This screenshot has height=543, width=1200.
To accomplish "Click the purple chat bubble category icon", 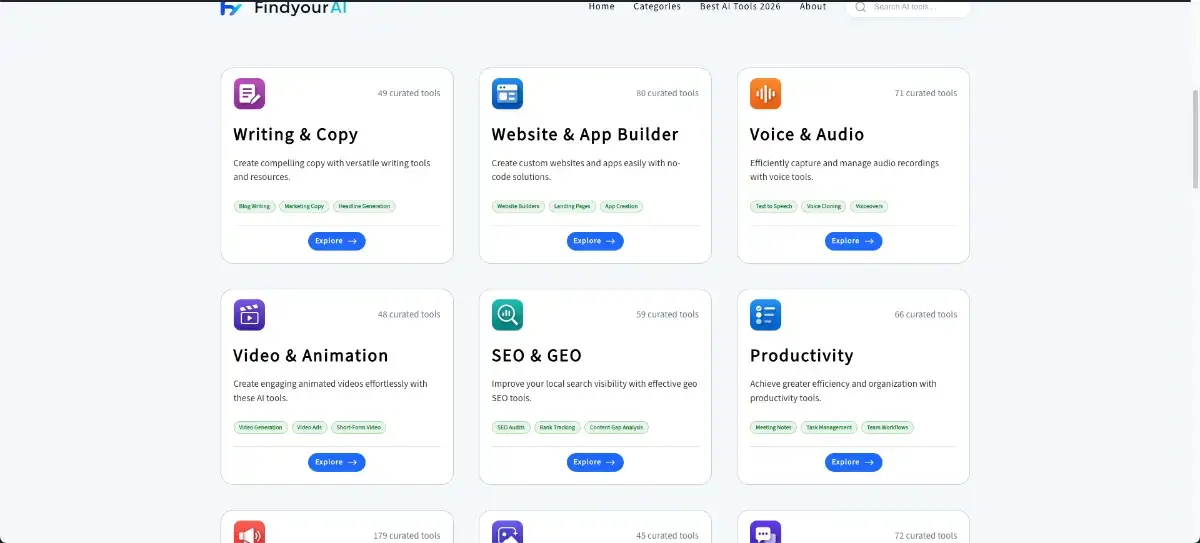I will (x=765, y=532).
